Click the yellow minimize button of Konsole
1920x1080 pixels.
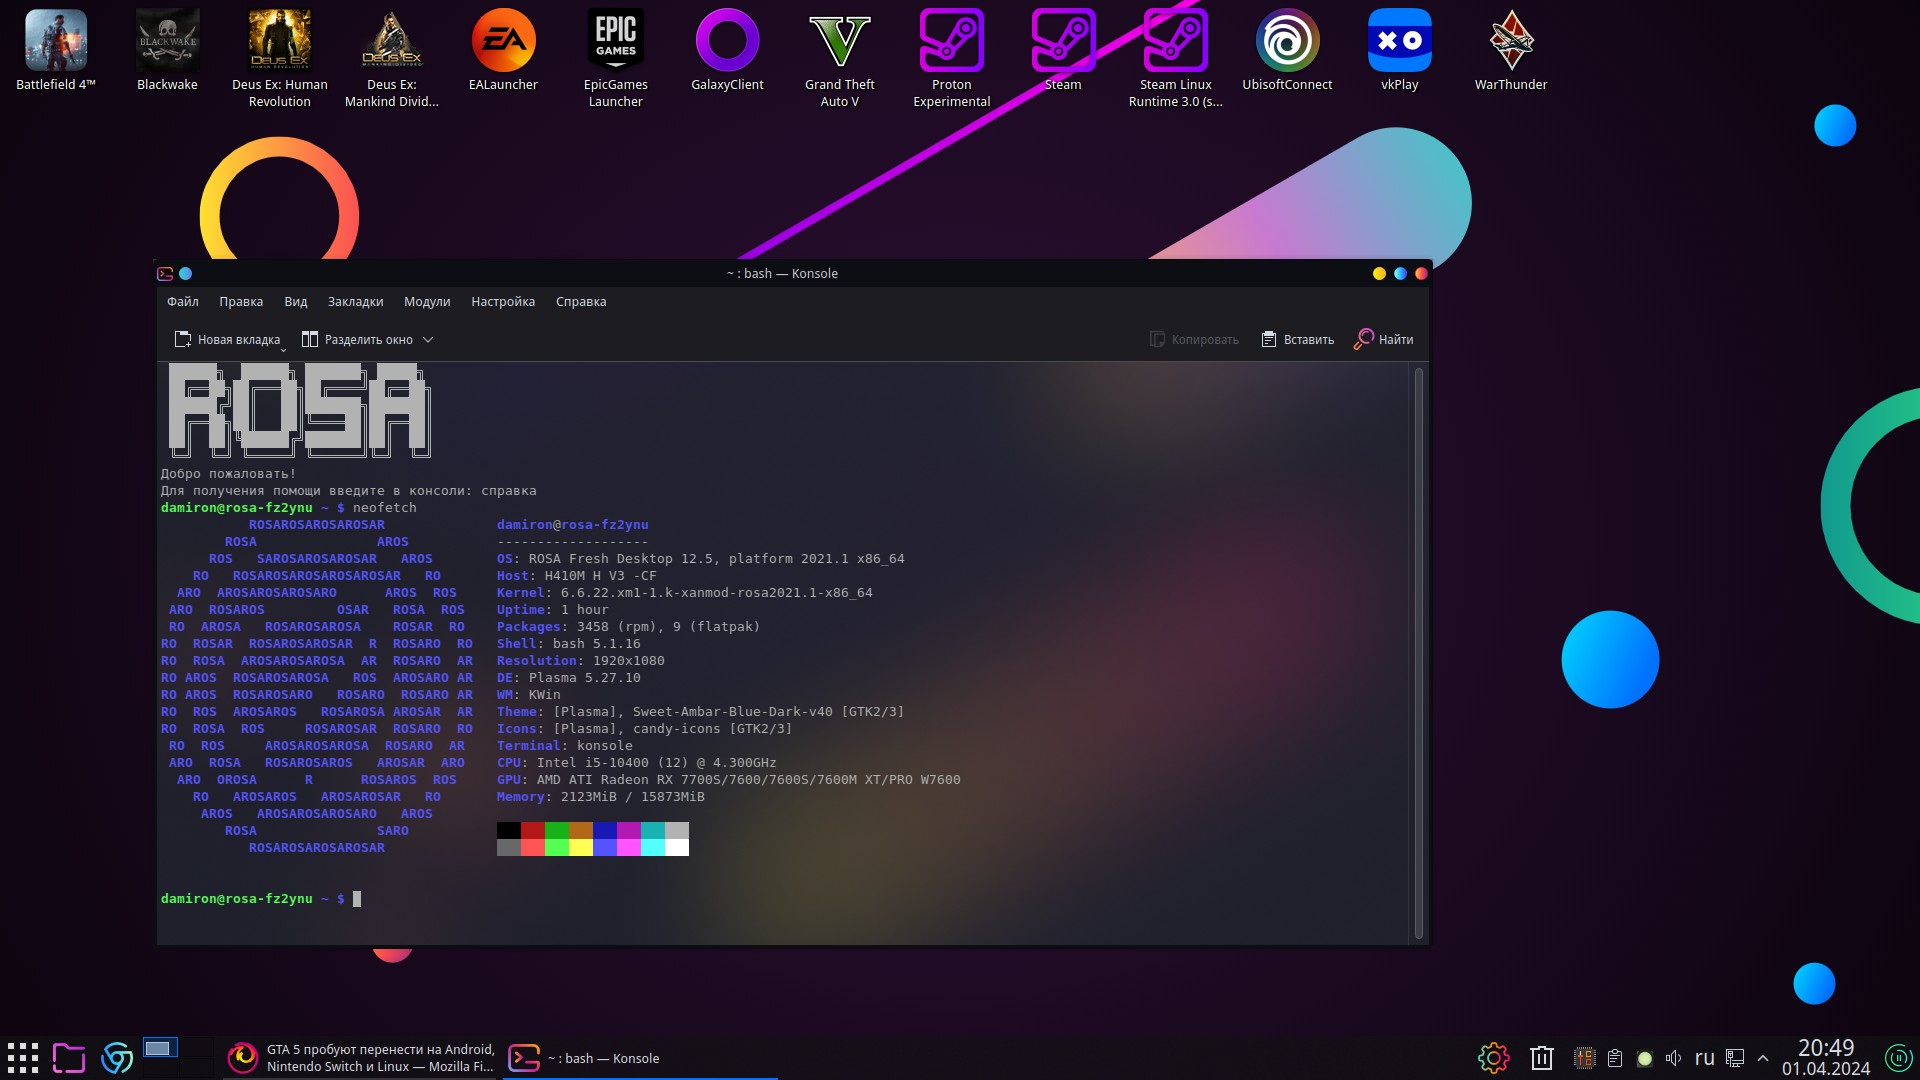[x=1379, y=273]
